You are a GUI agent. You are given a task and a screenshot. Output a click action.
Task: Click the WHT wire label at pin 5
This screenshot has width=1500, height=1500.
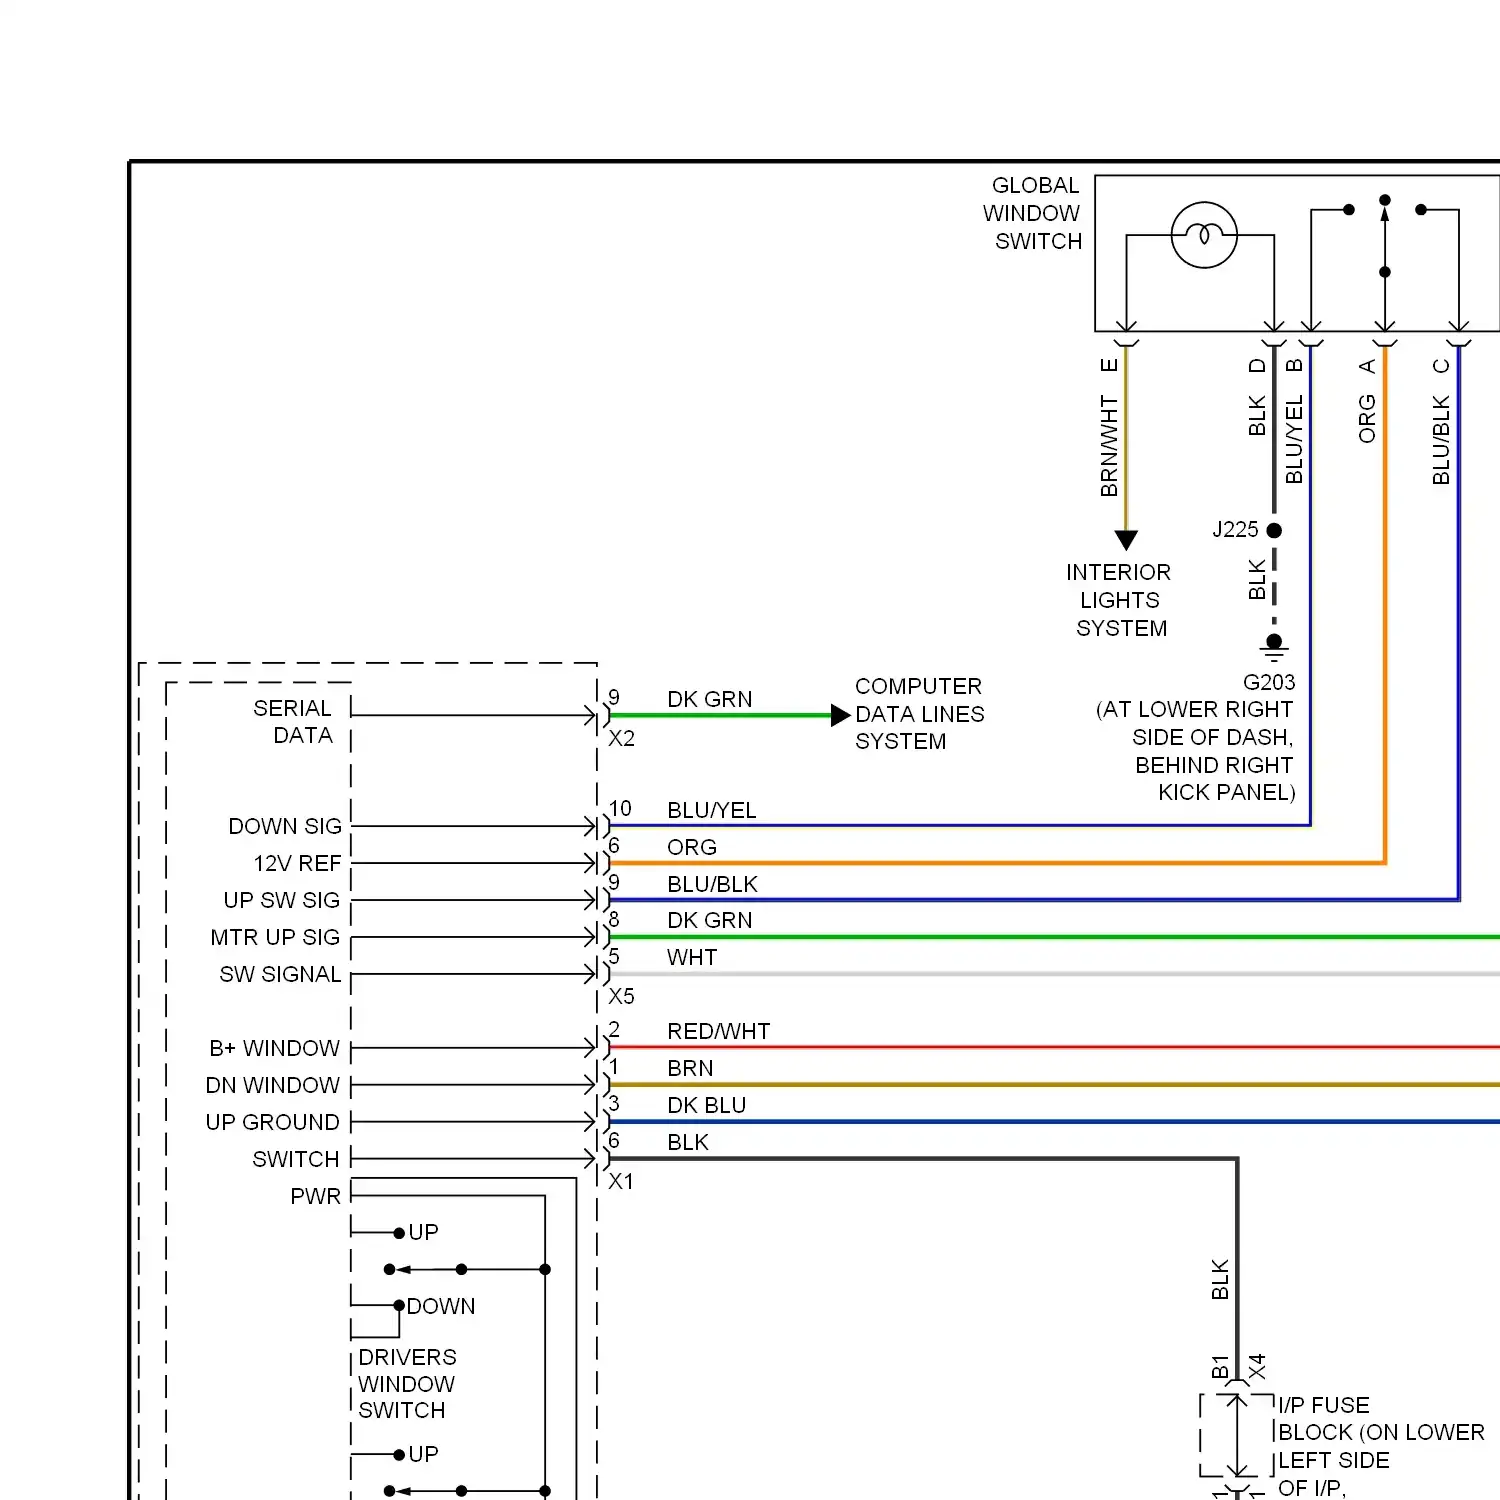click(692, 957)
